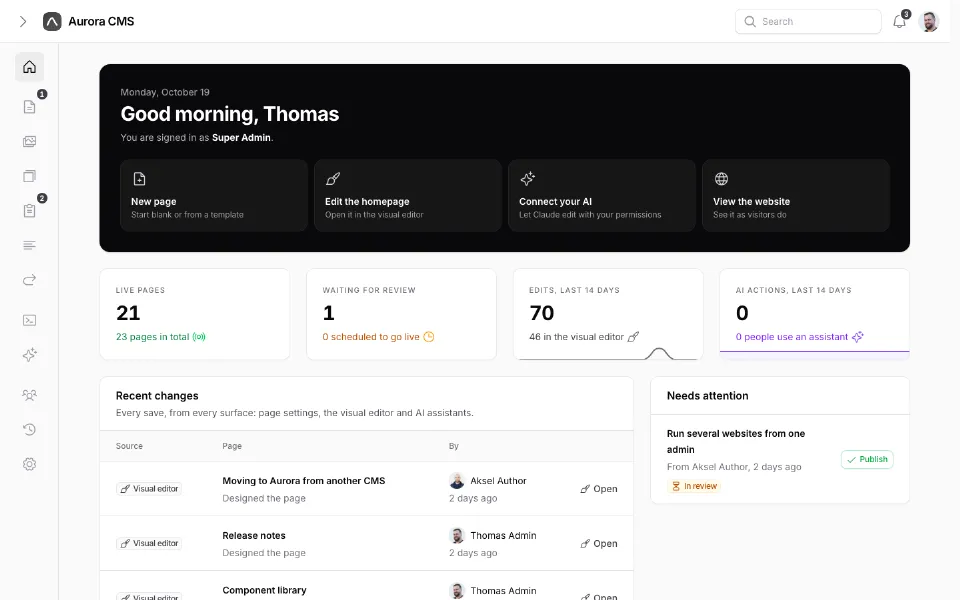
Task: Open the redirects arrow icon in sidebar
Action: coord(29,280)
